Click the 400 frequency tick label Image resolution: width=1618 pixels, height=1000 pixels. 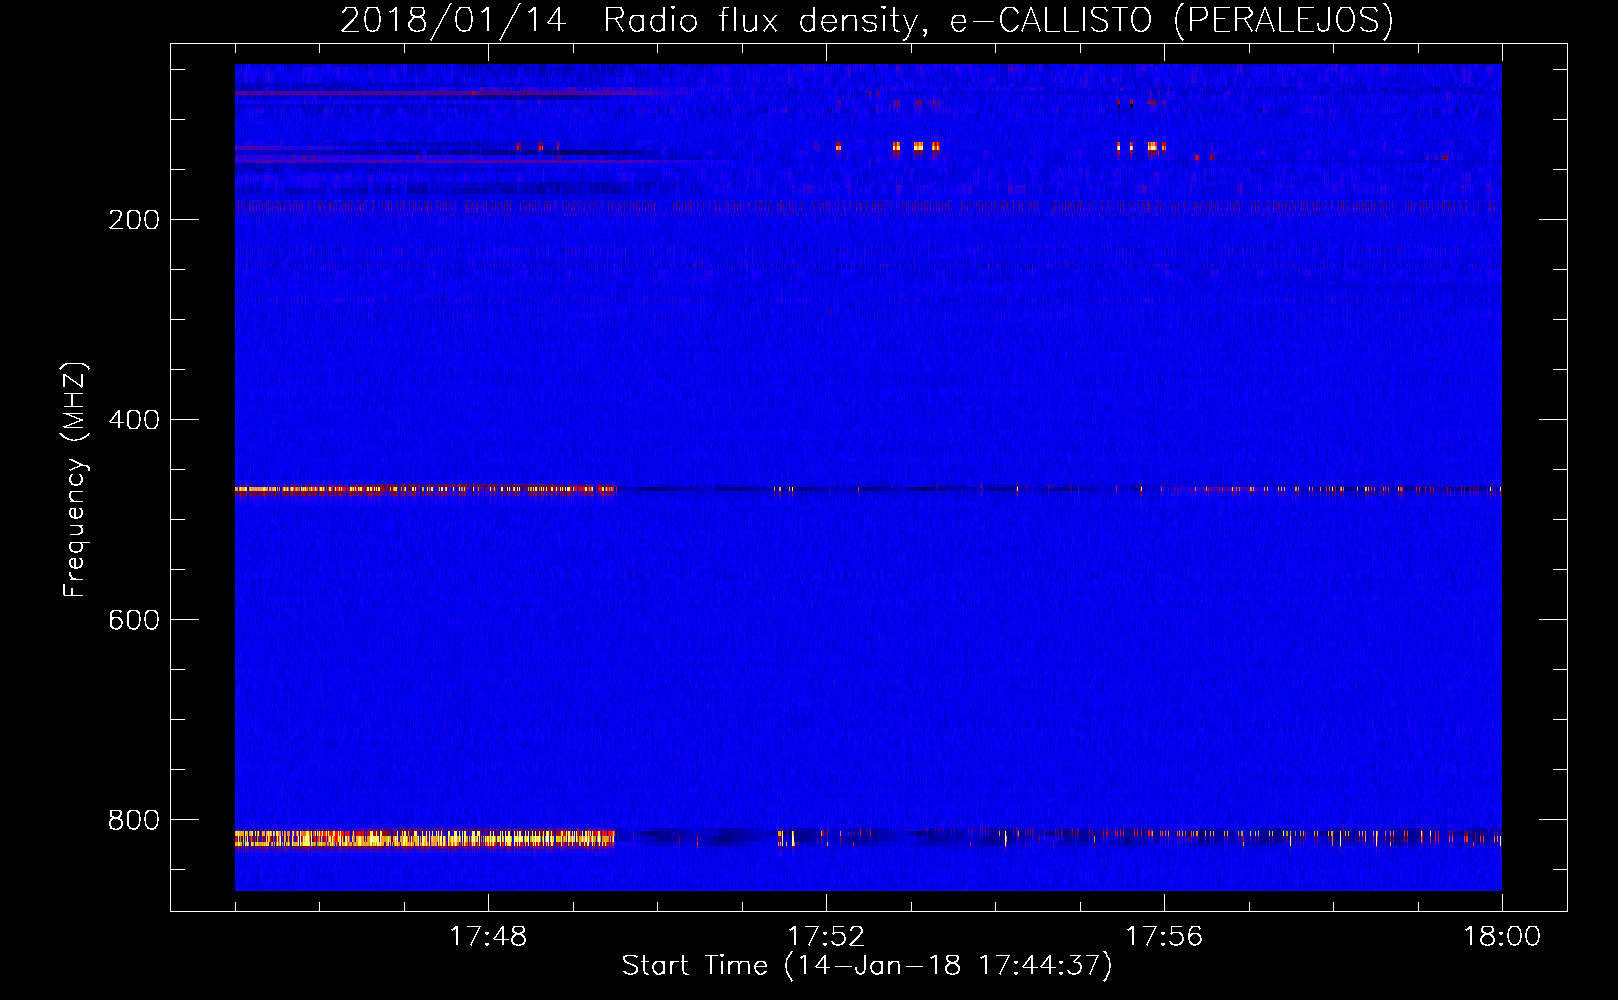coord(134,420)
